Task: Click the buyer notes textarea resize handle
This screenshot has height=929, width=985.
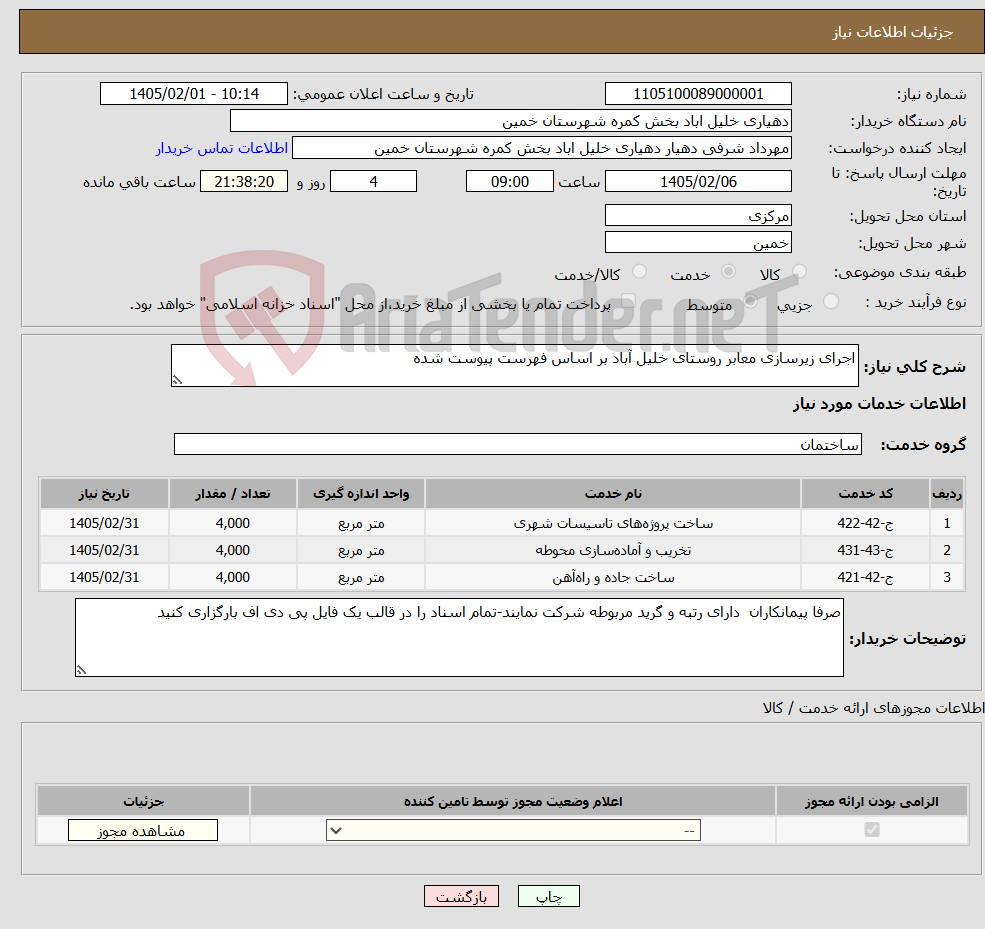Action: 81,670
